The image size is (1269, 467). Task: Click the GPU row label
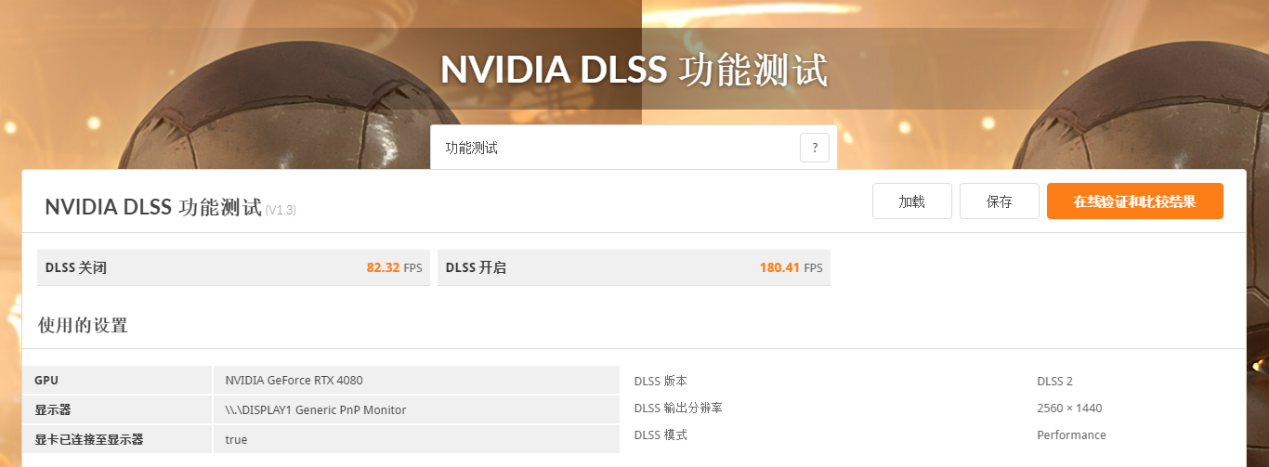tap(46, 380)
